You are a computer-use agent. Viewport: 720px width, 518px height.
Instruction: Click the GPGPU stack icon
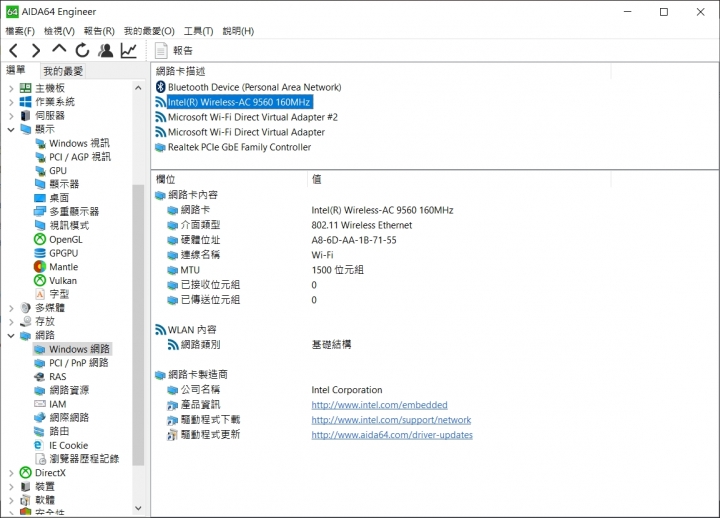coord(40,253)
